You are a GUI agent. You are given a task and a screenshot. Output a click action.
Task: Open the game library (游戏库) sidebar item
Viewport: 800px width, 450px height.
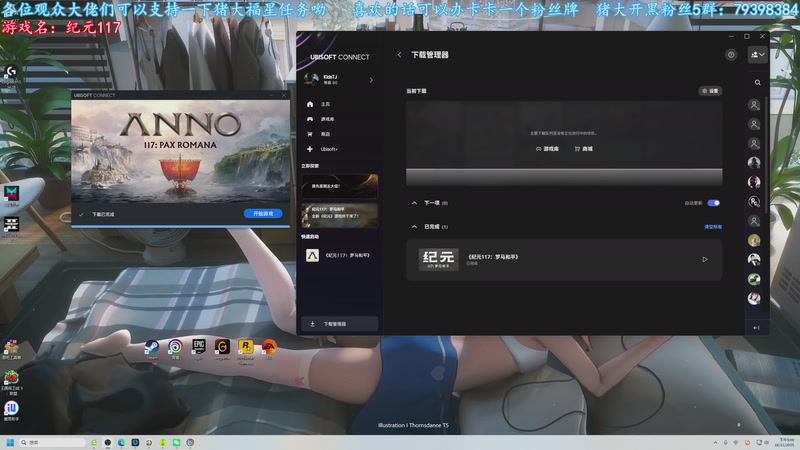tap(320, 119)
